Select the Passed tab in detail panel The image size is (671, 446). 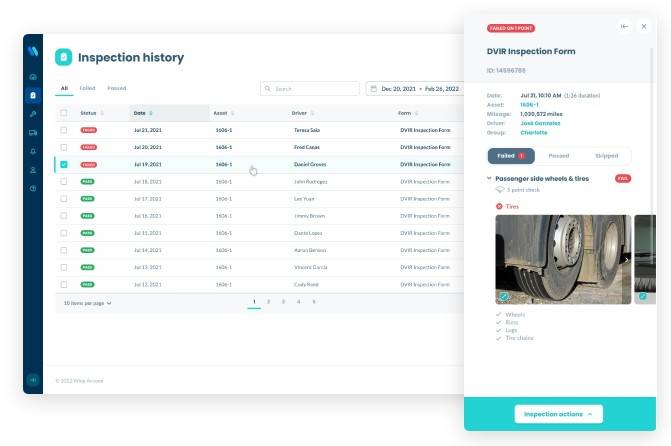[559, 156]
